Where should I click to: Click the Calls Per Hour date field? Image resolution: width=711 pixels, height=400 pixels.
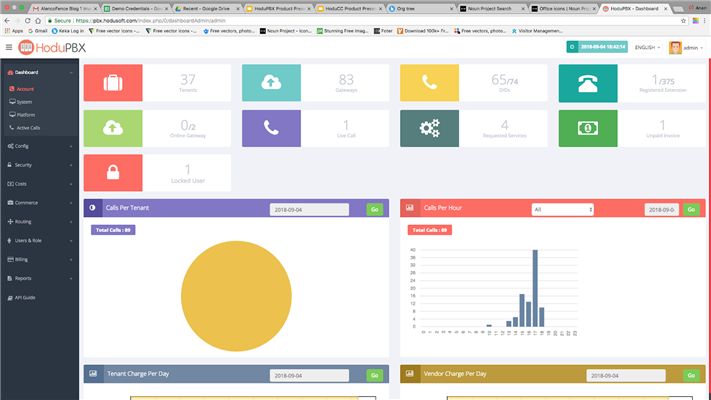point(662,210)
